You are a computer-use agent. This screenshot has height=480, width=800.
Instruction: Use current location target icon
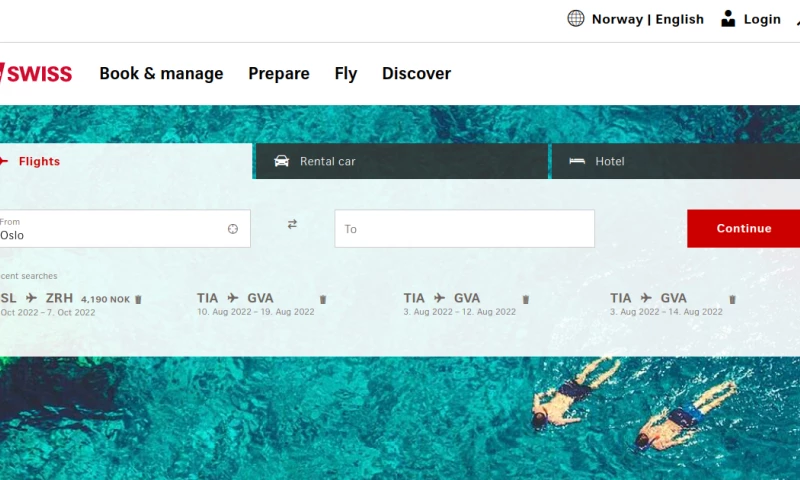(x=233, y=229)
